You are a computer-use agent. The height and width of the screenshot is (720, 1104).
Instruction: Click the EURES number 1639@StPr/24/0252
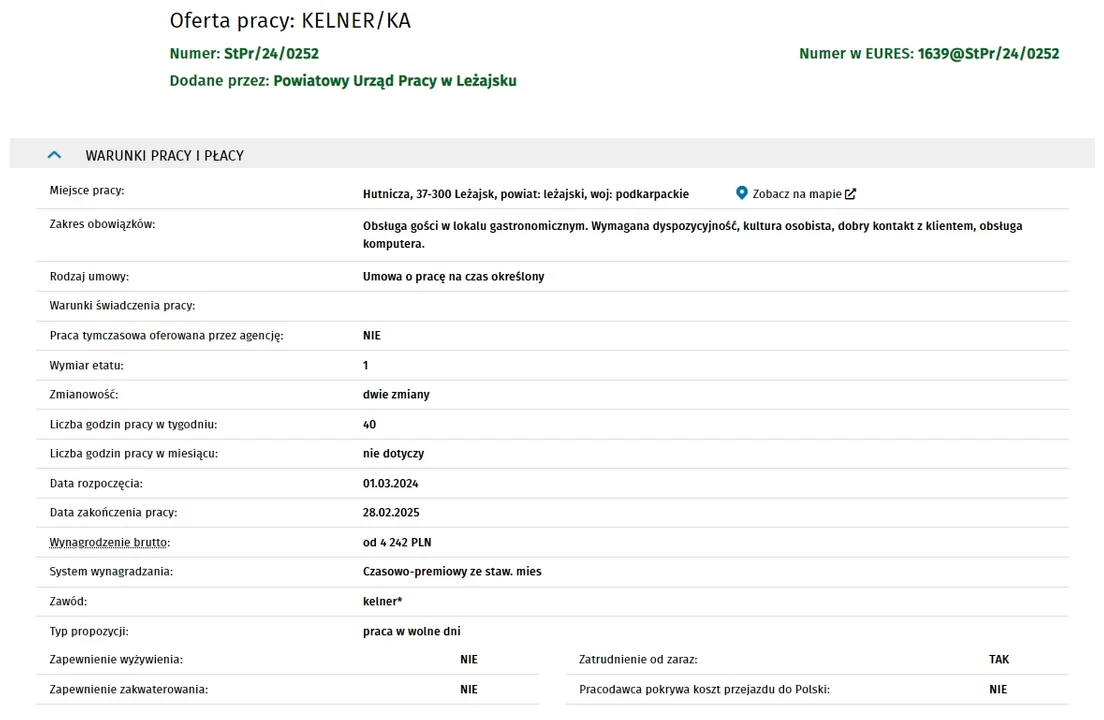click(988, 53)
